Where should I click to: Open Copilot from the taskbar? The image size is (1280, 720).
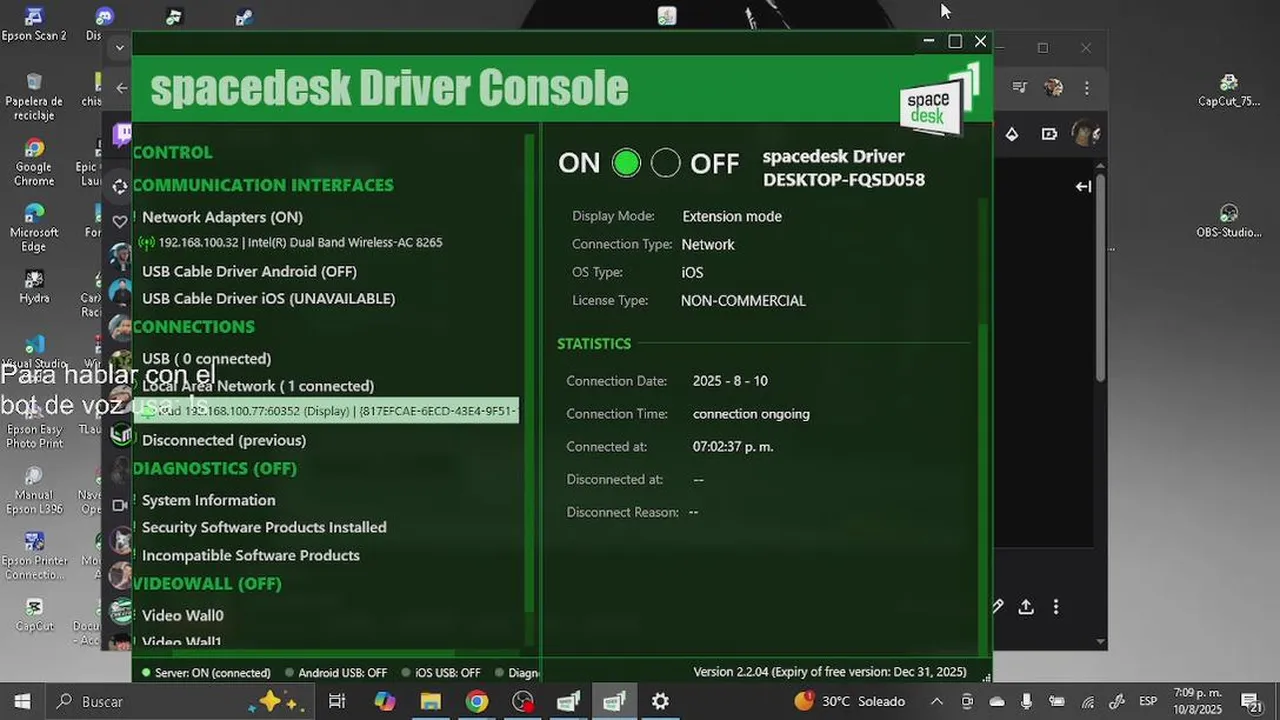click(385, 701)
